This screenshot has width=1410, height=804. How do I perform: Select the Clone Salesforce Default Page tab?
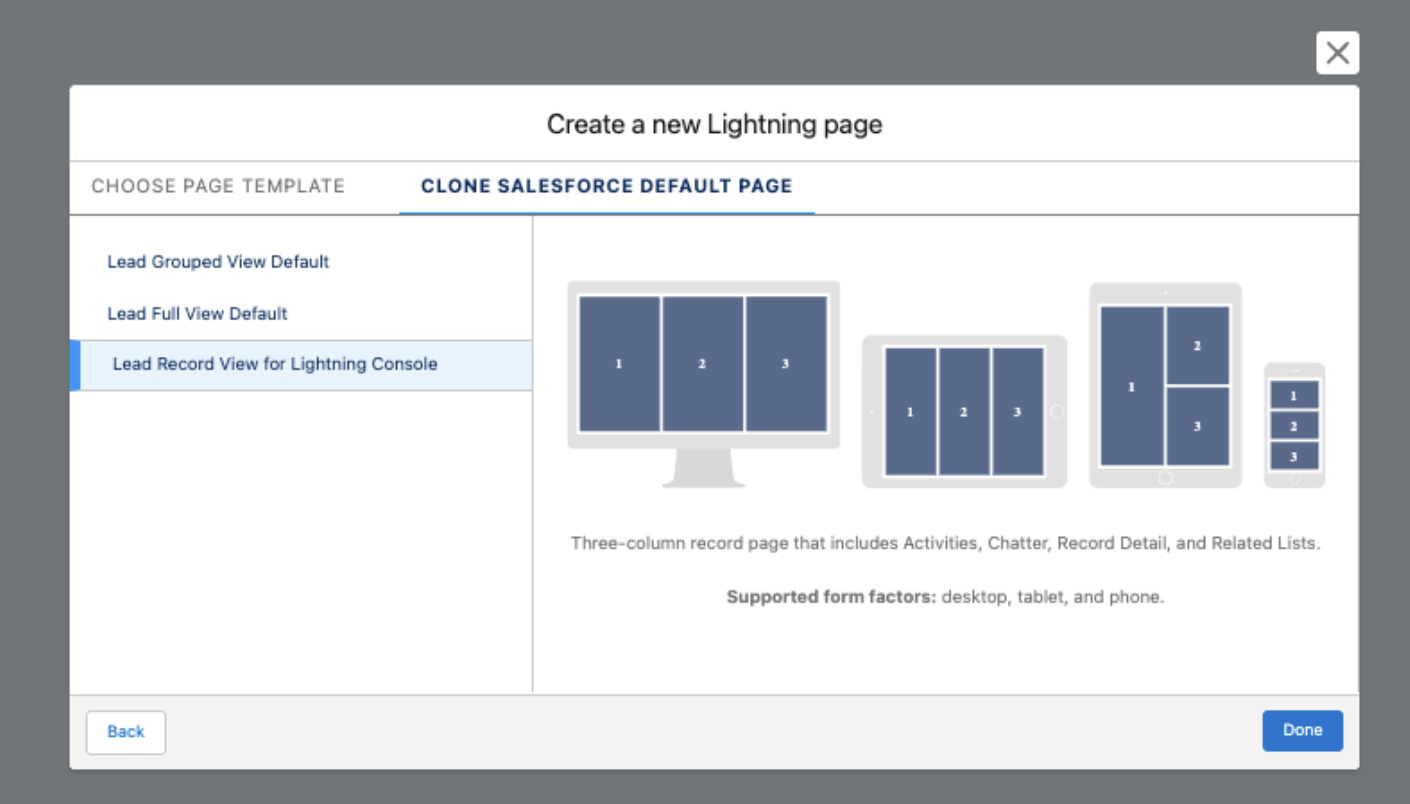click(607, 186)
